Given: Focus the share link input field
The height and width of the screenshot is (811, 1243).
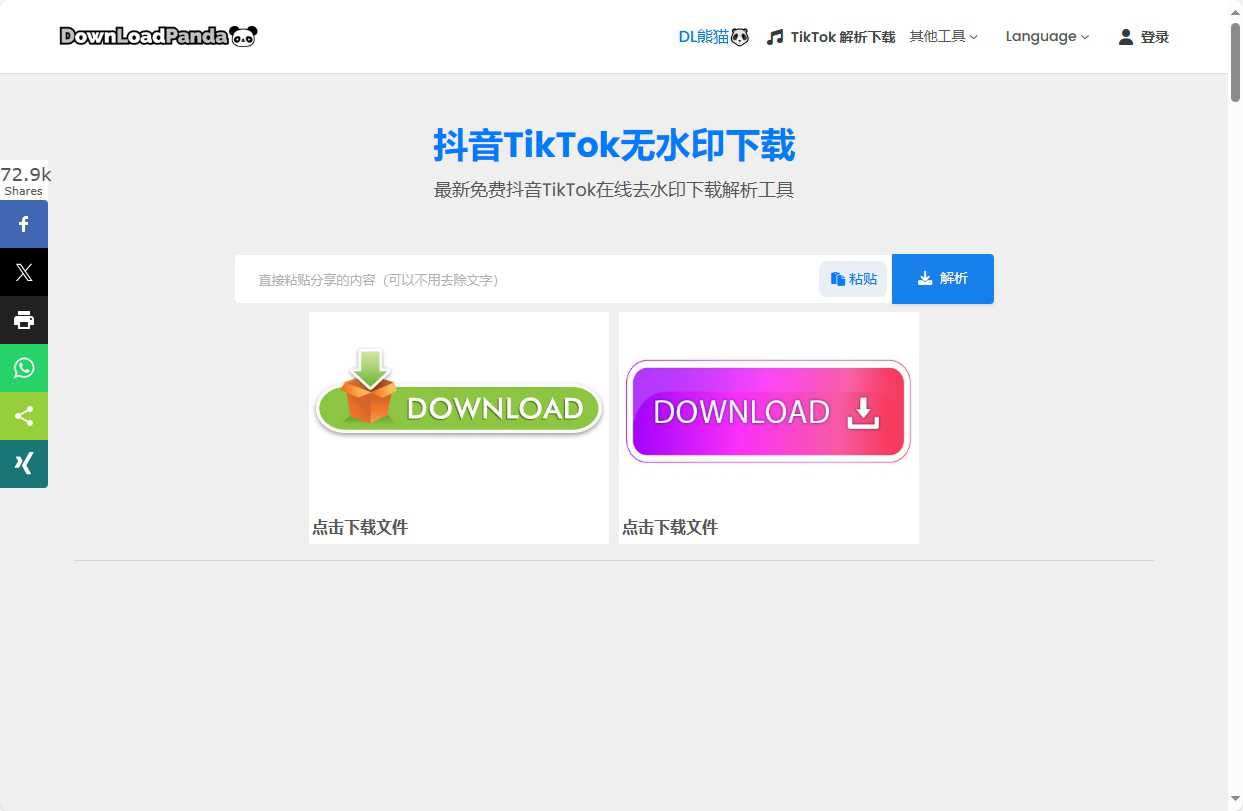Looking at the screenshot, I should [x=527, y=279].
